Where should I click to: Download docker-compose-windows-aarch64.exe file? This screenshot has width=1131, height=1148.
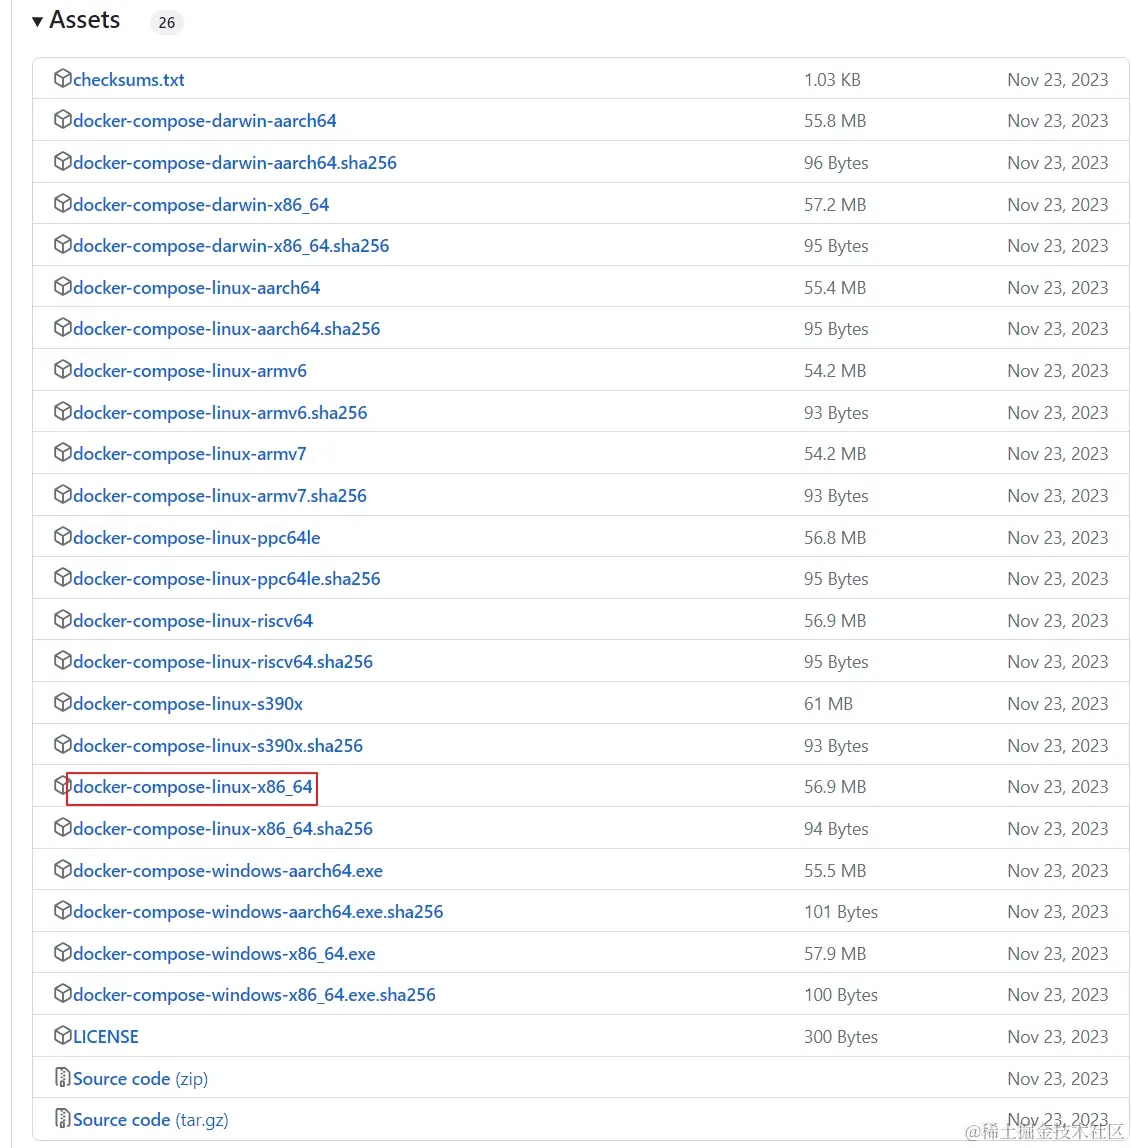pos(228,871)
